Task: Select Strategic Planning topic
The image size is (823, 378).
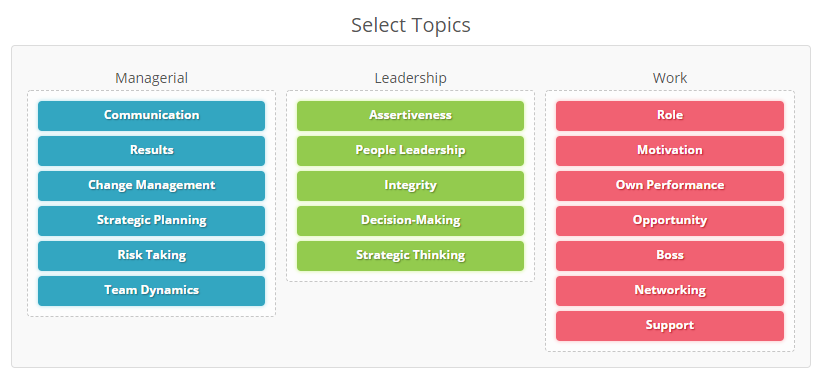Action: 151,220
